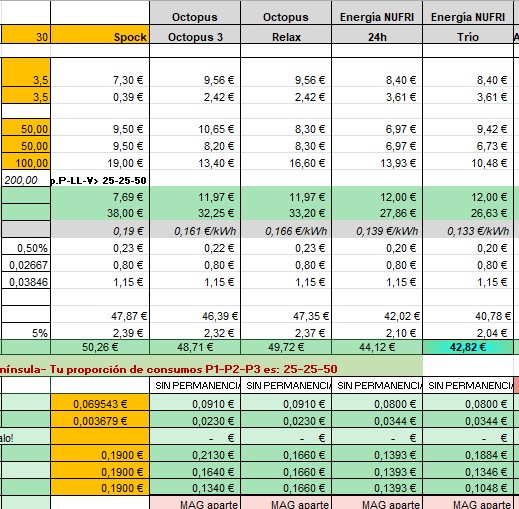Select the 0,02667 rate cell
The height and width of the screenshot is (509, 519).
coord(26,264)
